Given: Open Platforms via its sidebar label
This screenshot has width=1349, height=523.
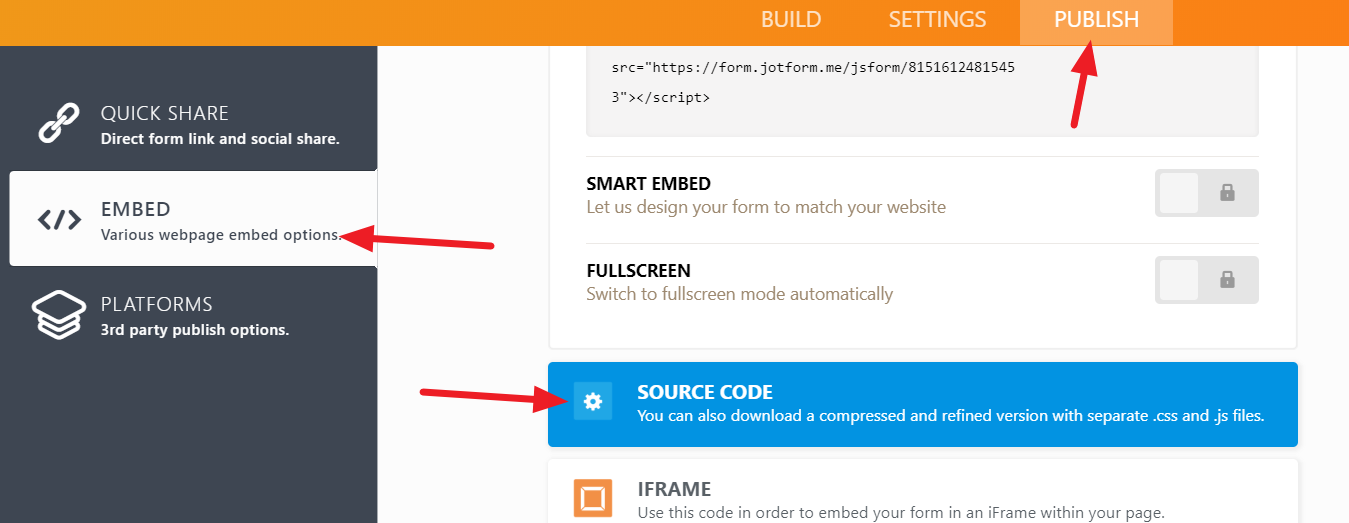Looking at the screenshot, I should coord(157,304).
